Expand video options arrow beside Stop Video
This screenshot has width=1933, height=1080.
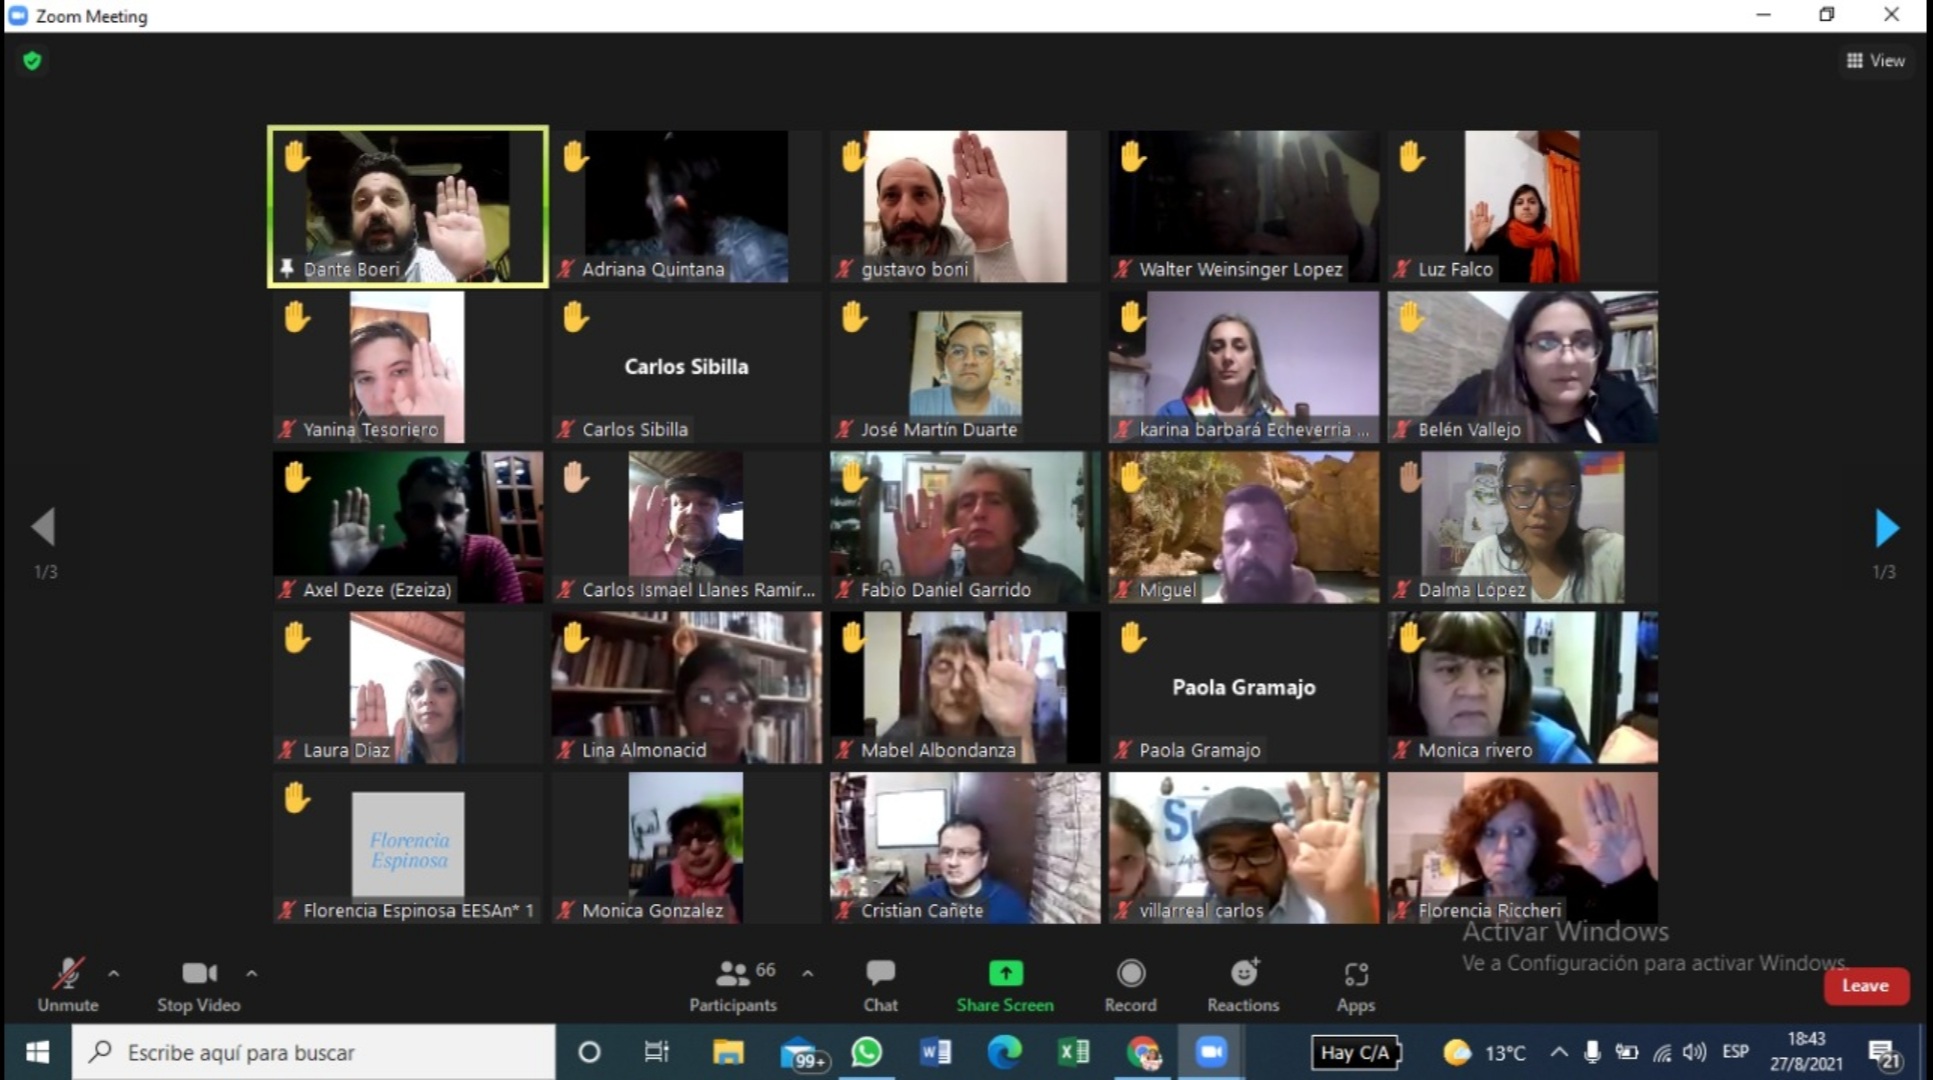(x=252, y=973)
